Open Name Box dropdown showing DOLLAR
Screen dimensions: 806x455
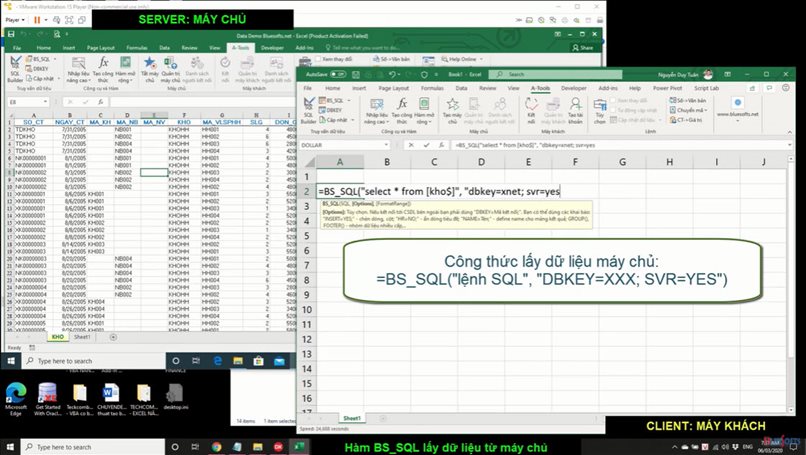click(386, 145)
